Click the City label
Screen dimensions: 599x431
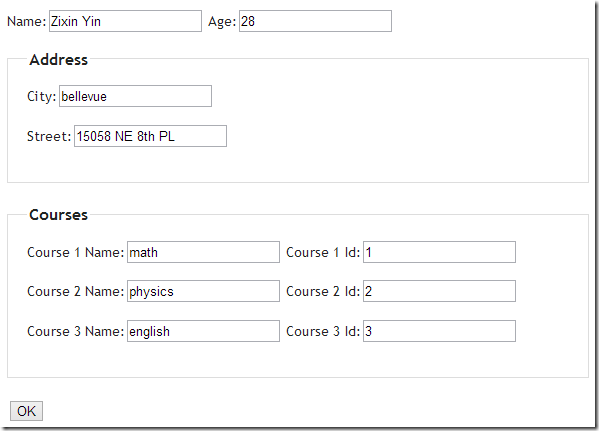tap(42, 96)
